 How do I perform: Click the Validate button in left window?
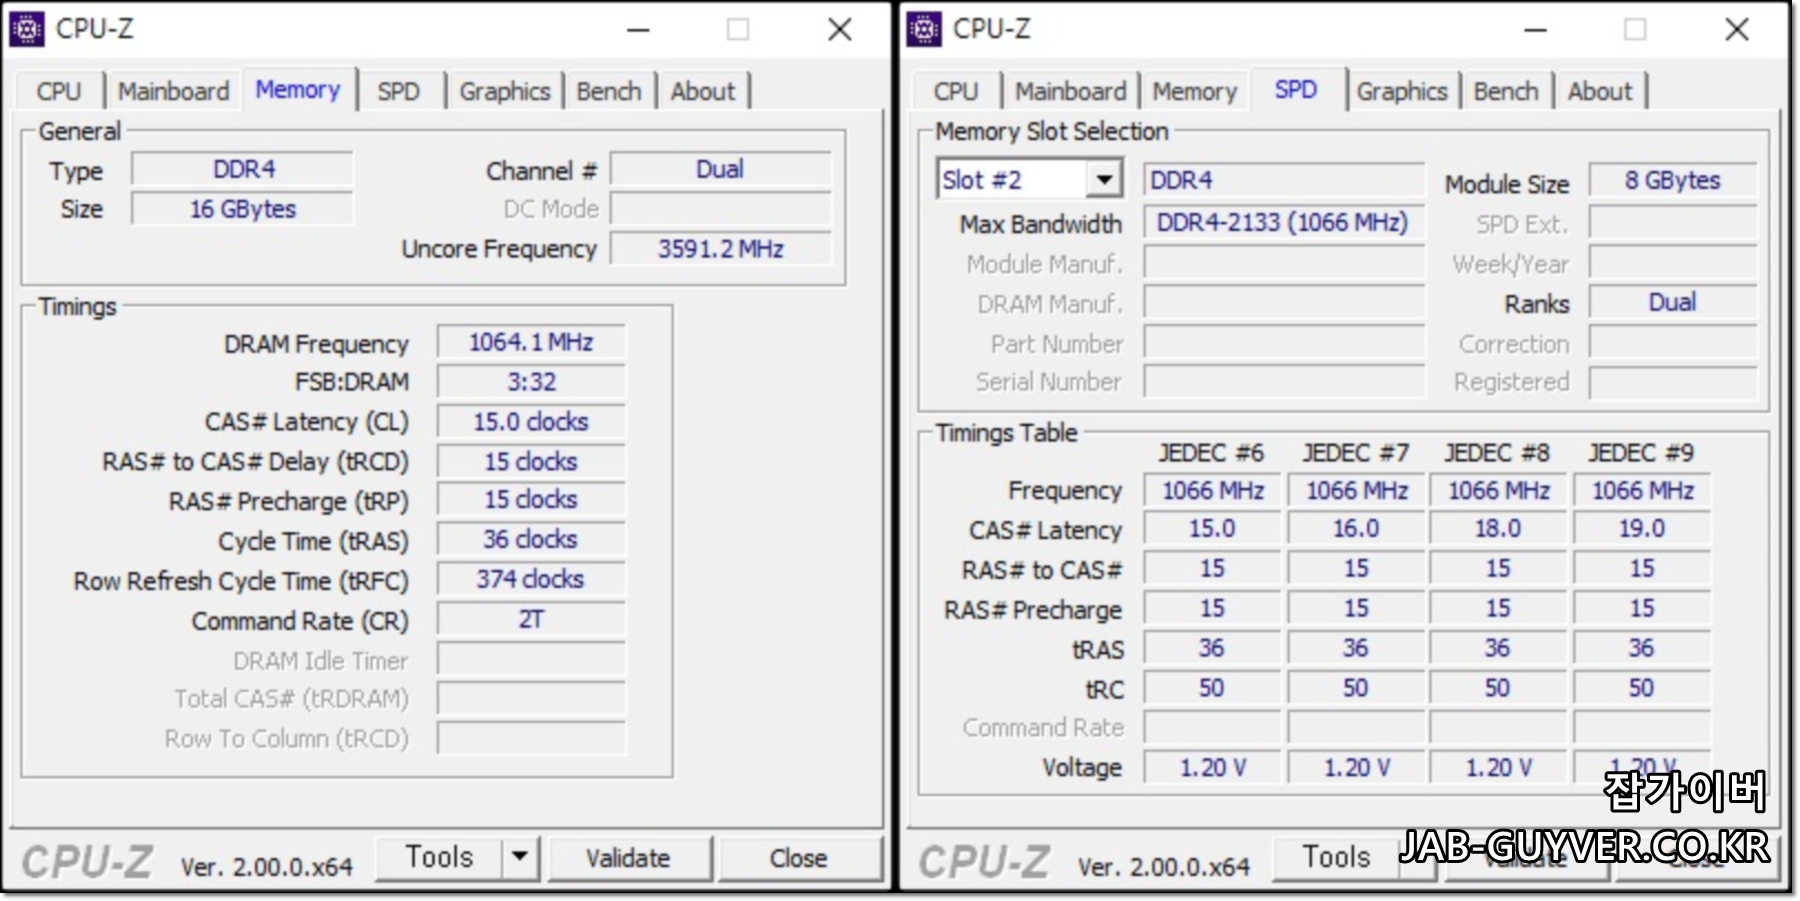pos(628,858)
